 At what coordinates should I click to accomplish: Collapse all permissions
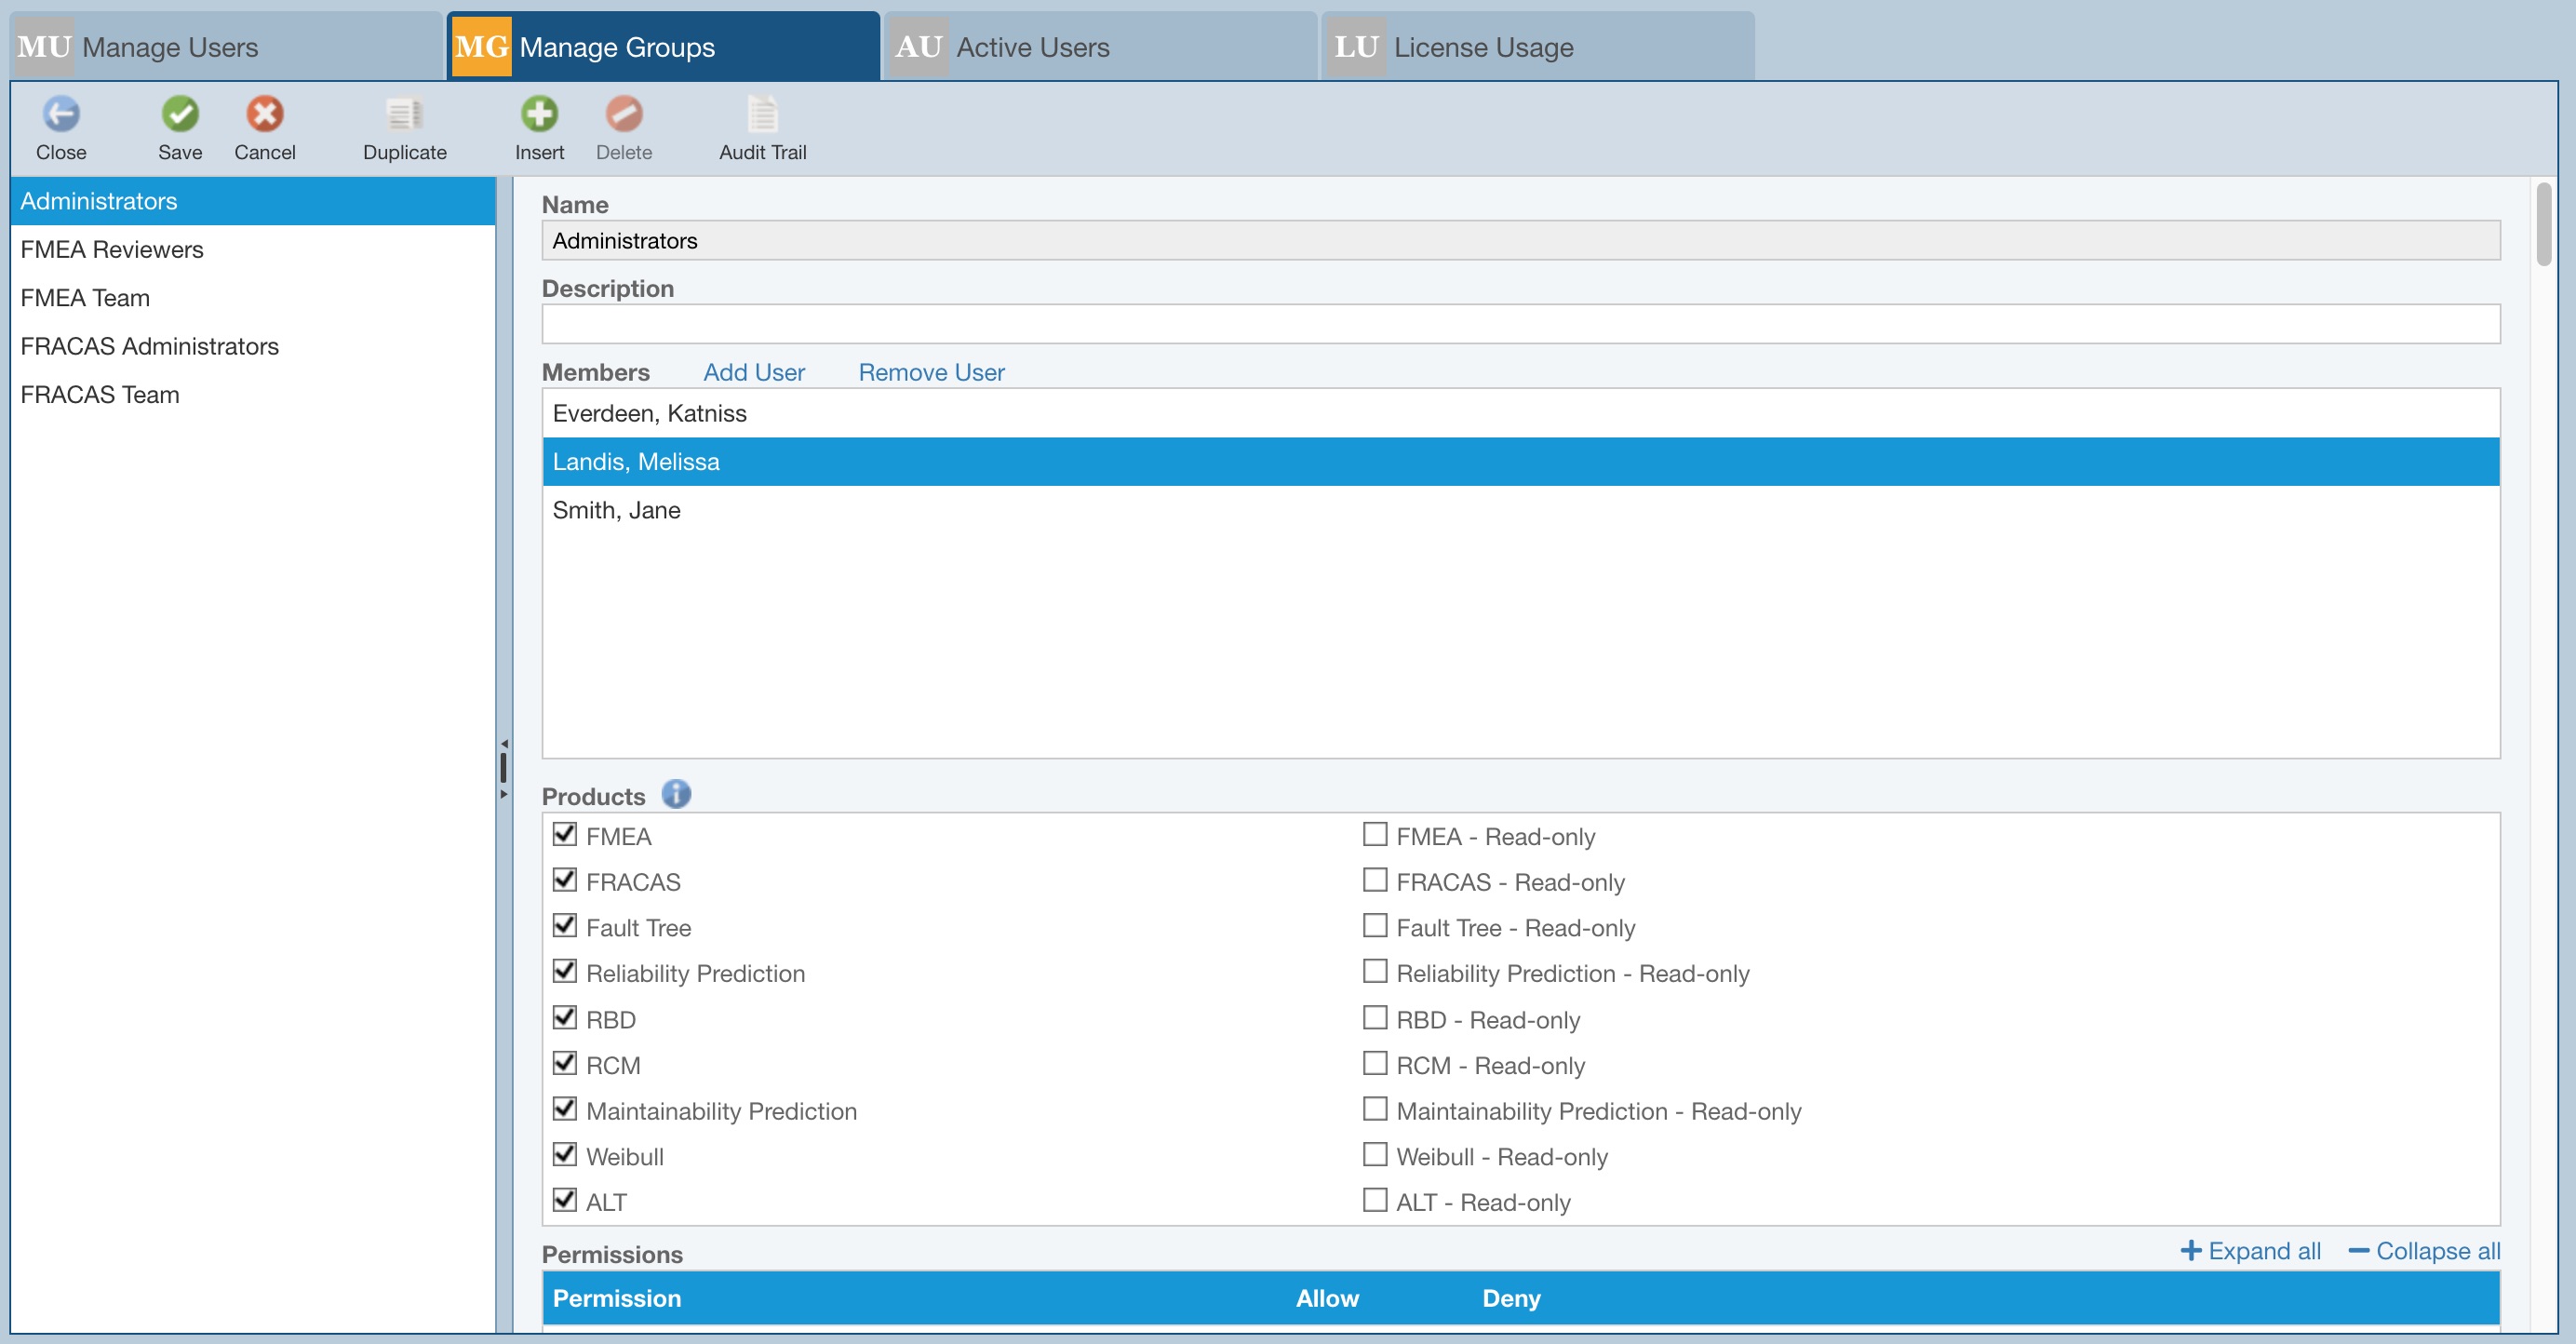(x=2425, y=1251)
